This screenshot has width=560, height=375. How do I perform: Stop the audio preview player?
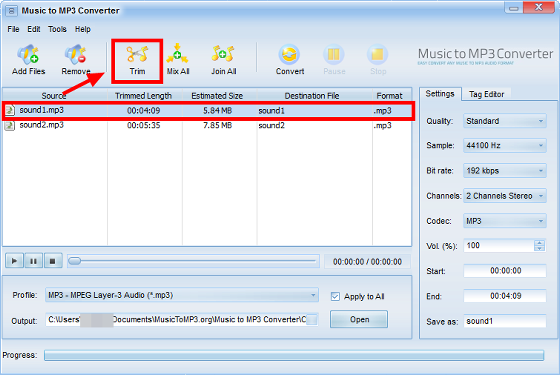pos(53,261)
